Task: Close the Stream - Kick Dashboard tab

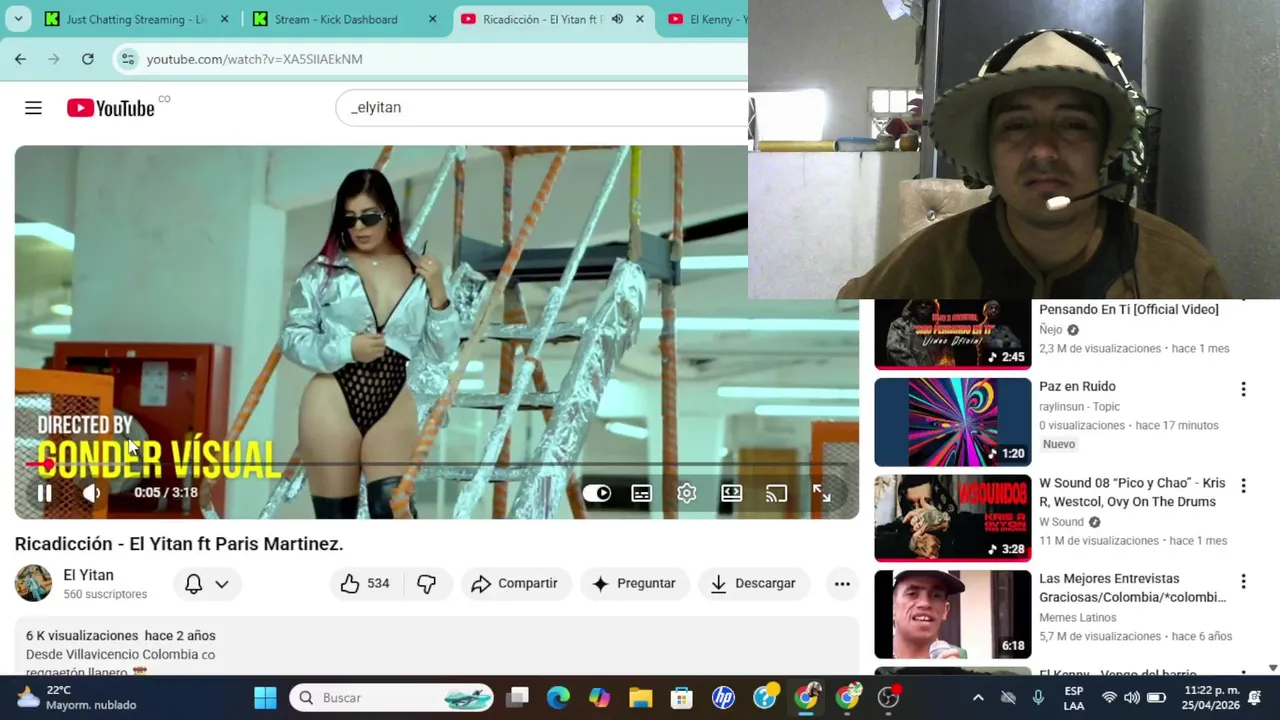Action: 432,19
